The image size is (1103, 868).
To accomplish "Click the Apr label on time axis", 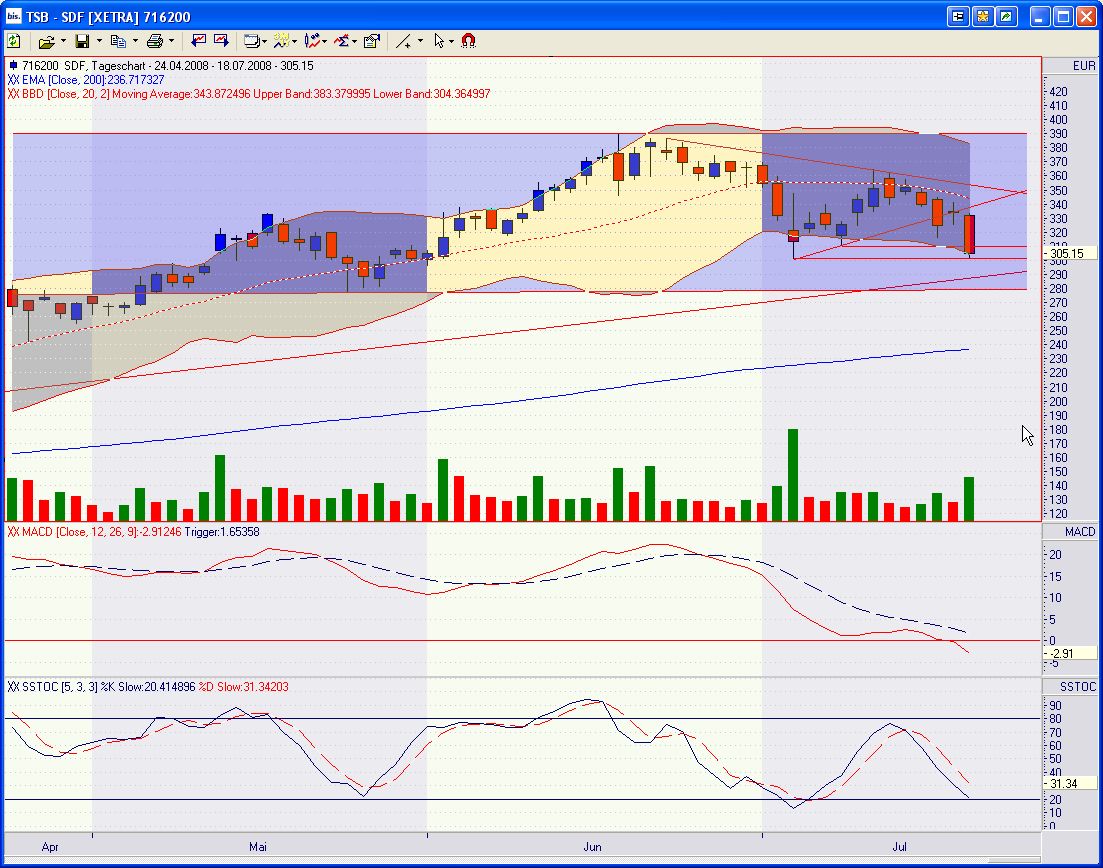I will click(x=50, y=847).
